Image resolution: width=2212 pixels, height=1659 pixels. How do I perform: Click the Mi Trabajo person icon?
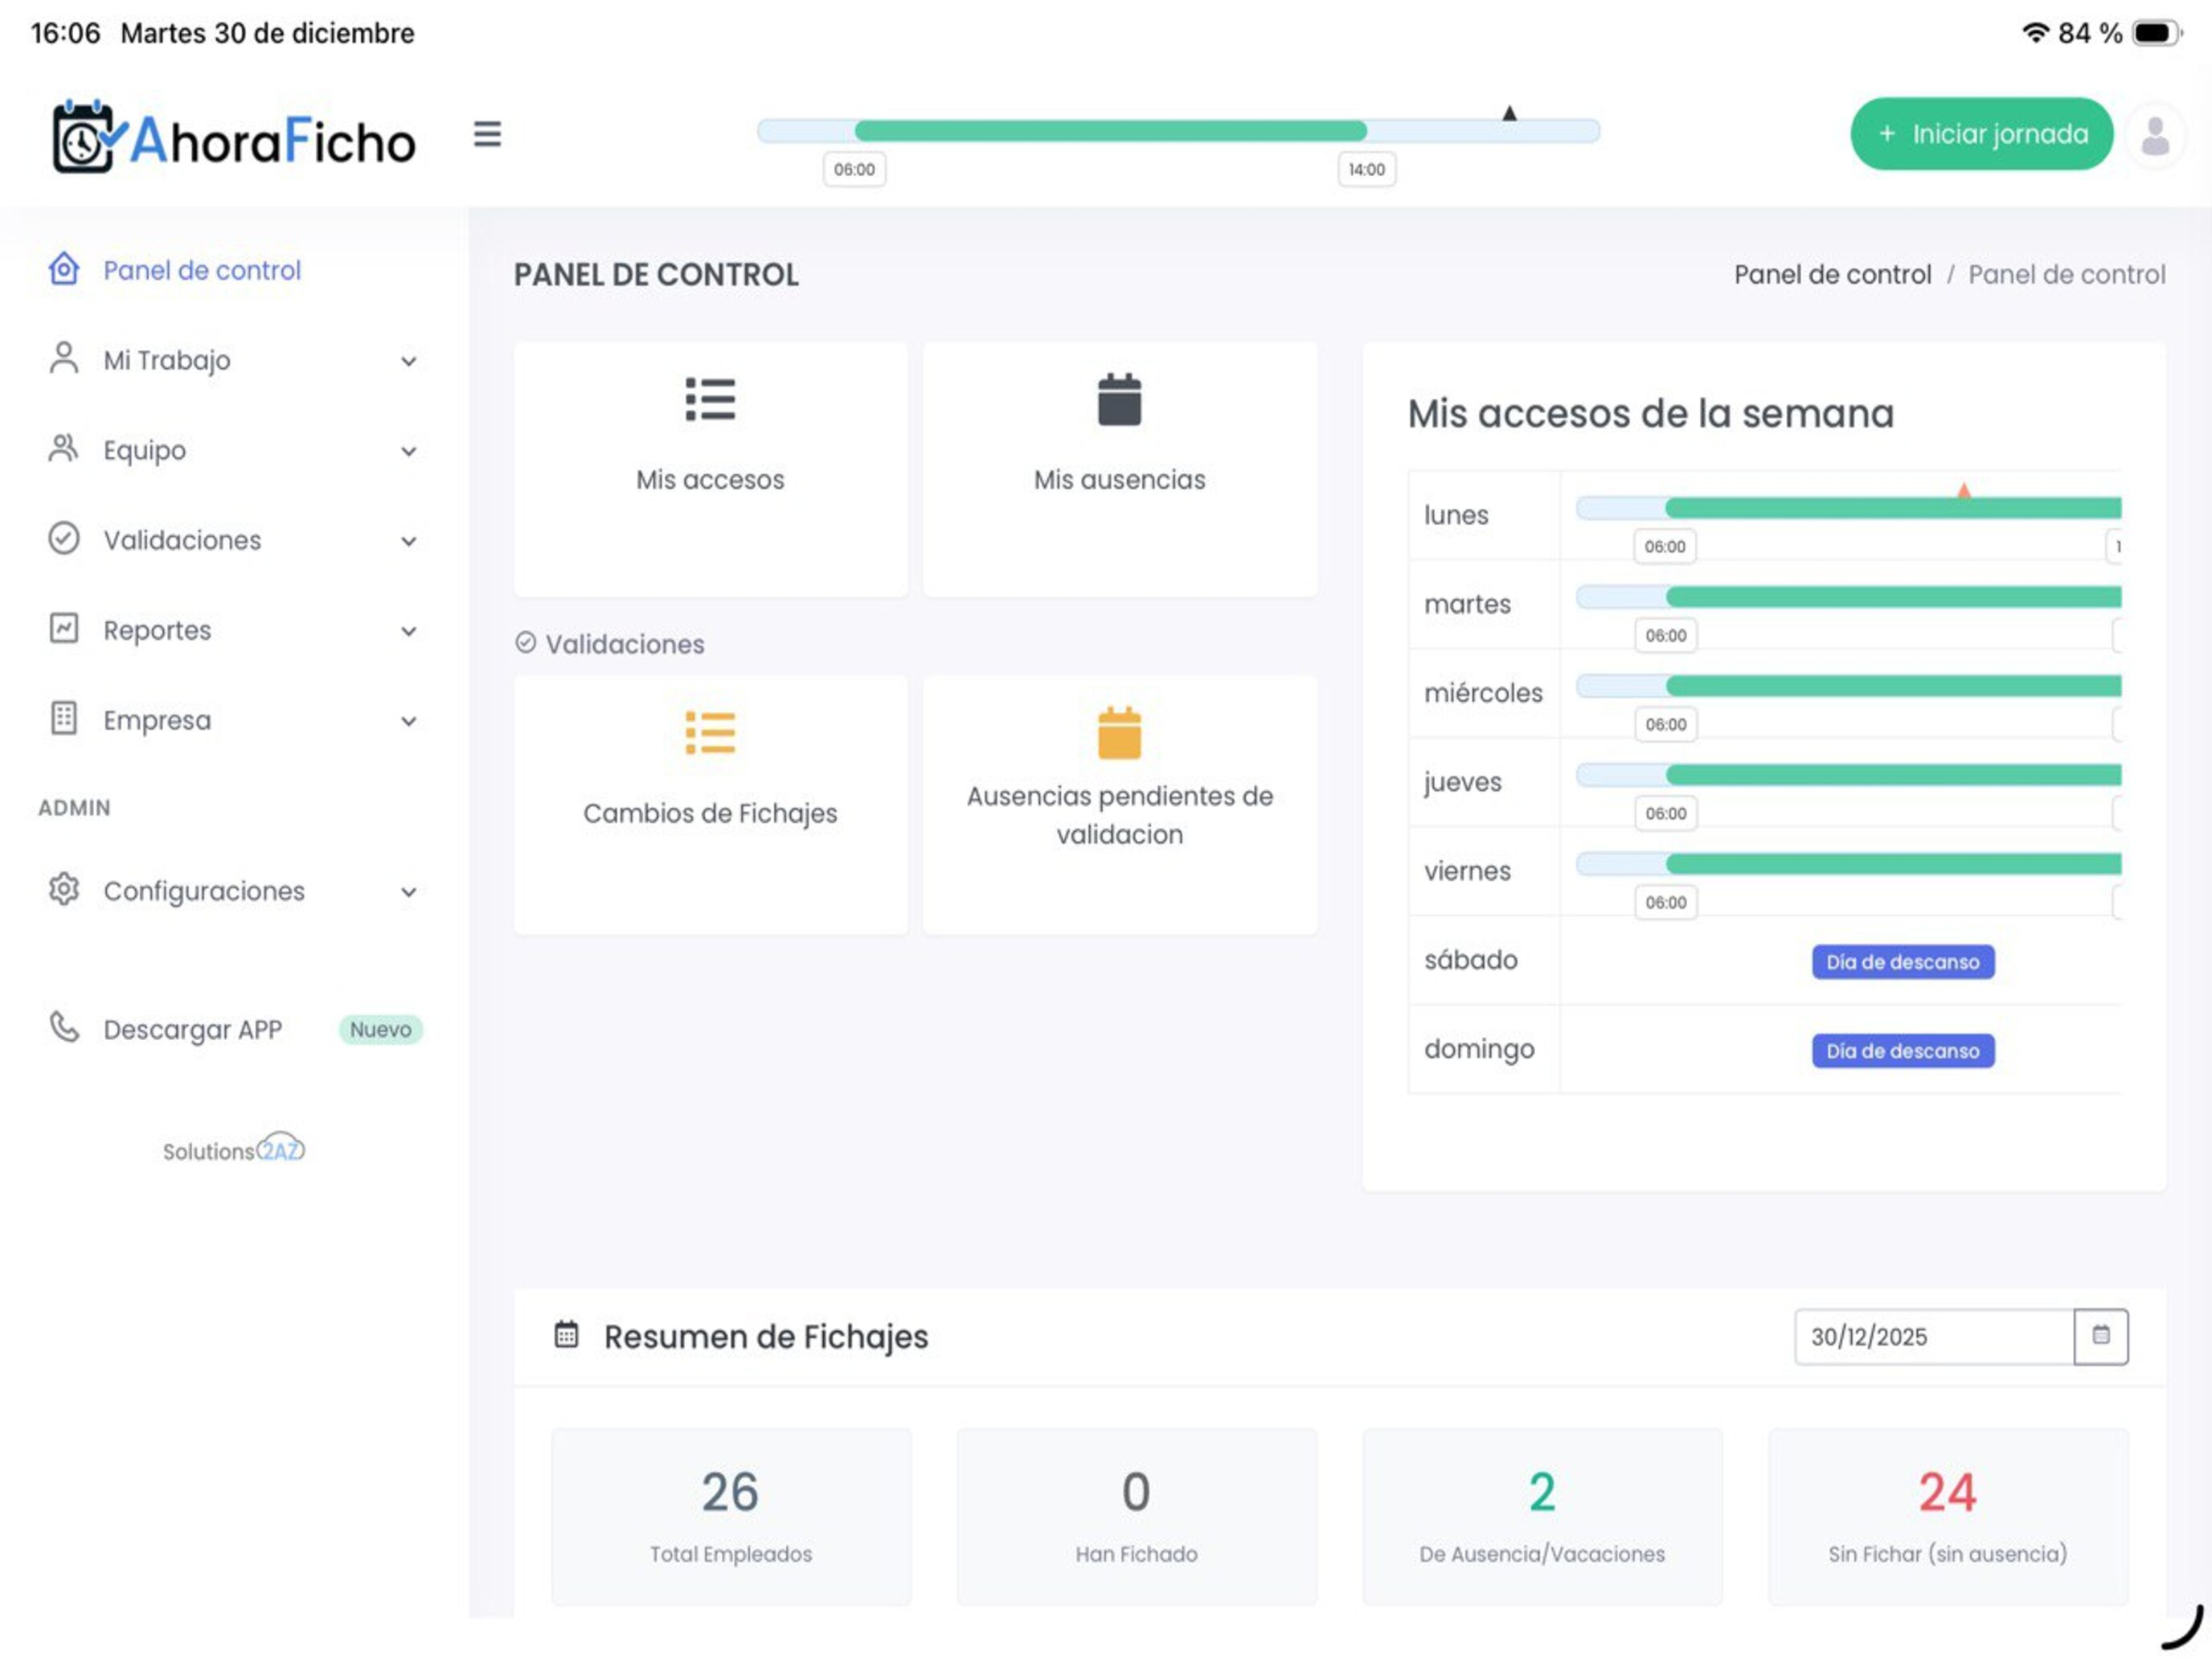[64, 358]
